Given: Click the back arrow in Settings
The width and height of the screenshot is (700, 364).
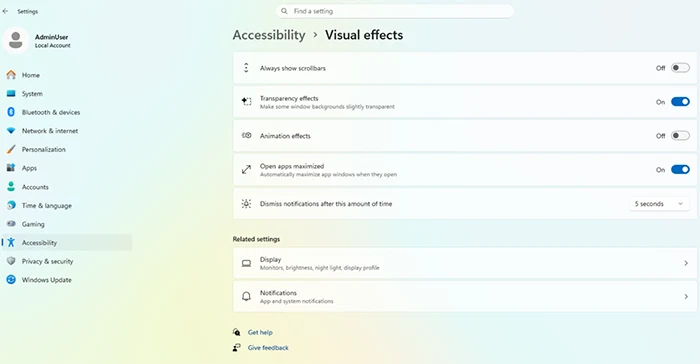Looking at the screenshot, I should (x=5, y=11).
